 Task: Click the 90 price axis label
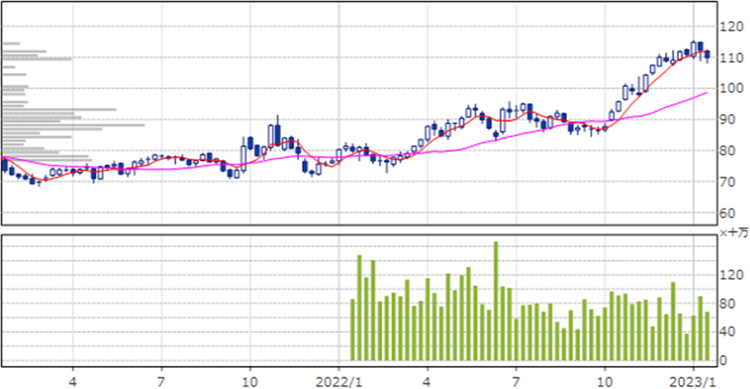point(728,120)
